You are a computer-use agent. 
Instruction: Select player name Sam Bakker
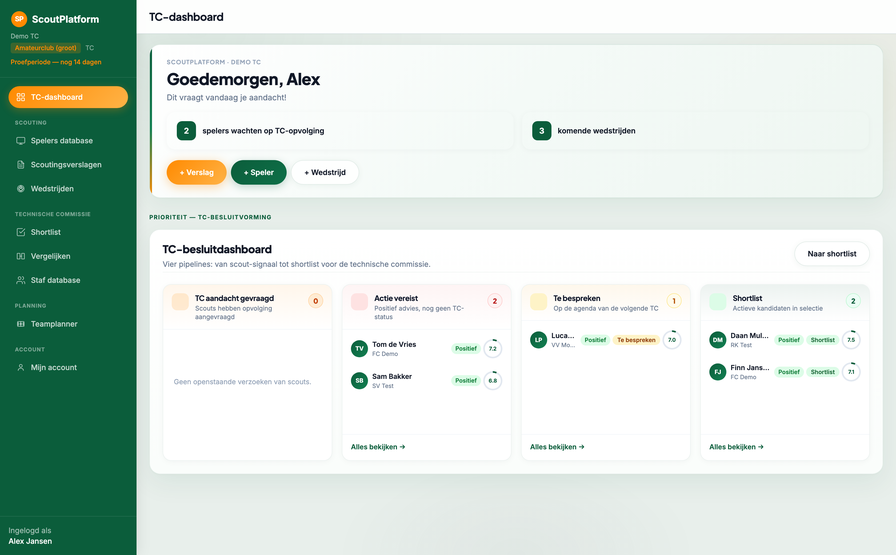point(392,377)
